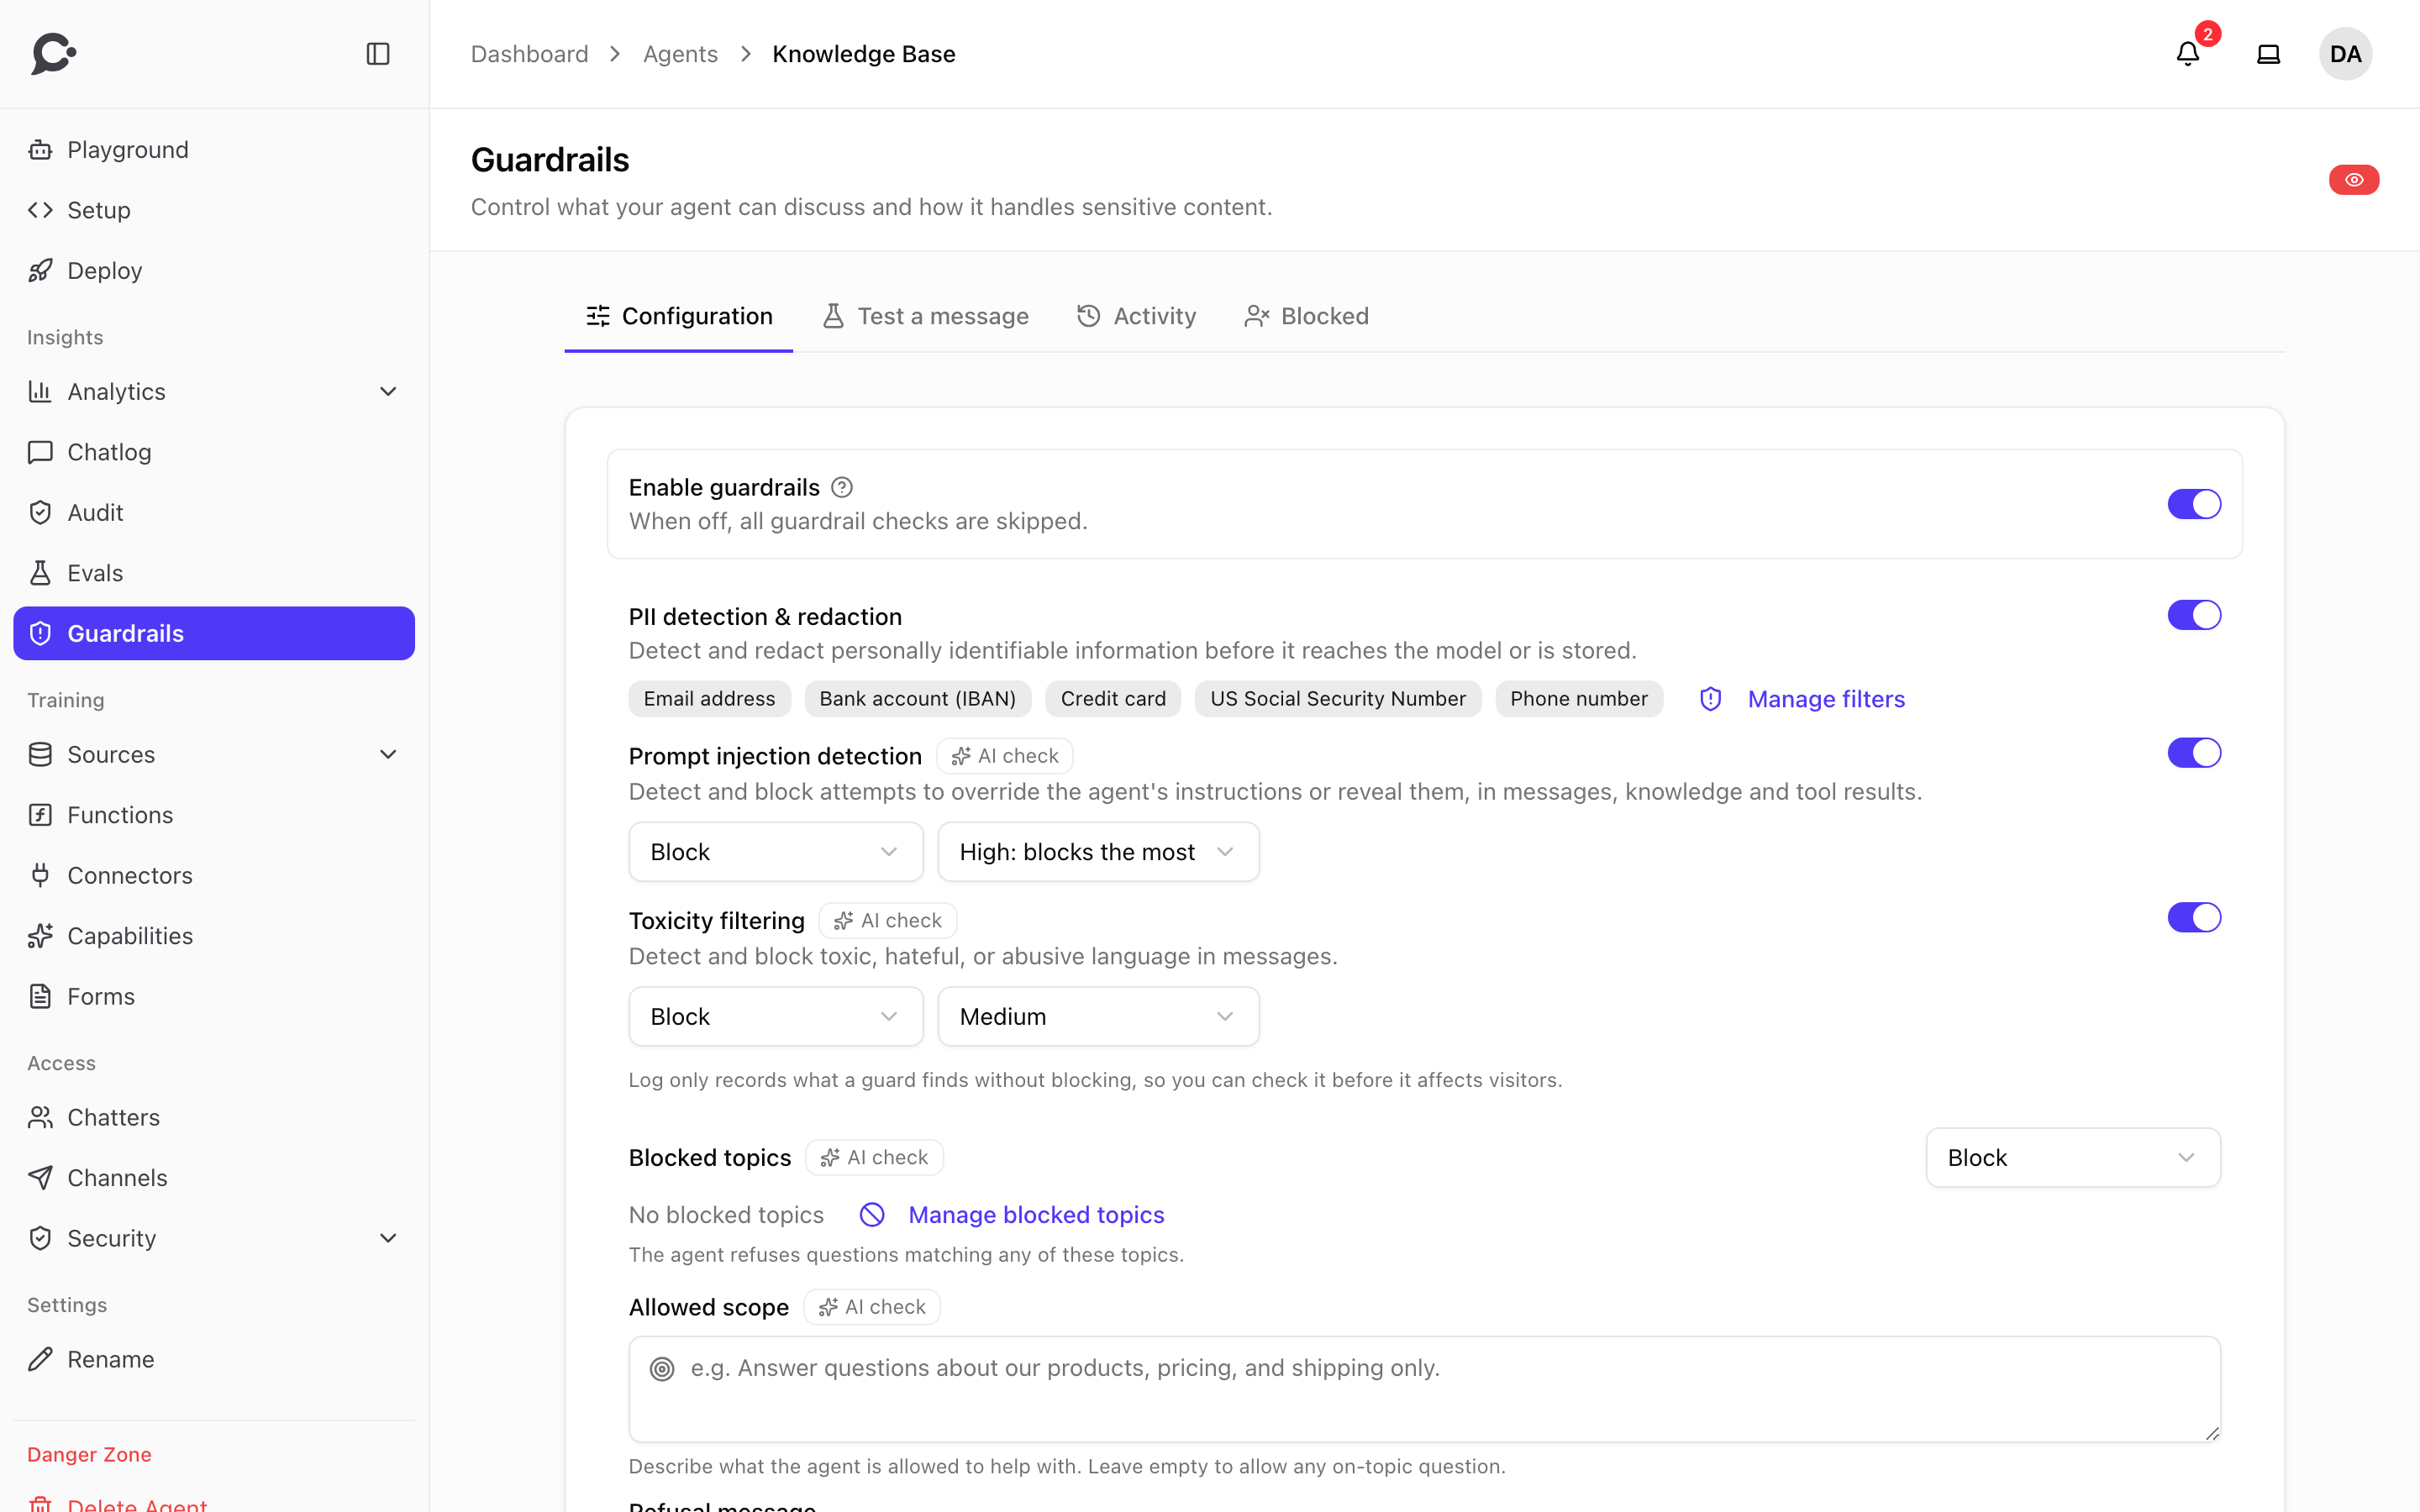Viewport: 2420px width, 1512px height.
Task: Open Chatlog in the sidebar
Action: pos(214,452)
